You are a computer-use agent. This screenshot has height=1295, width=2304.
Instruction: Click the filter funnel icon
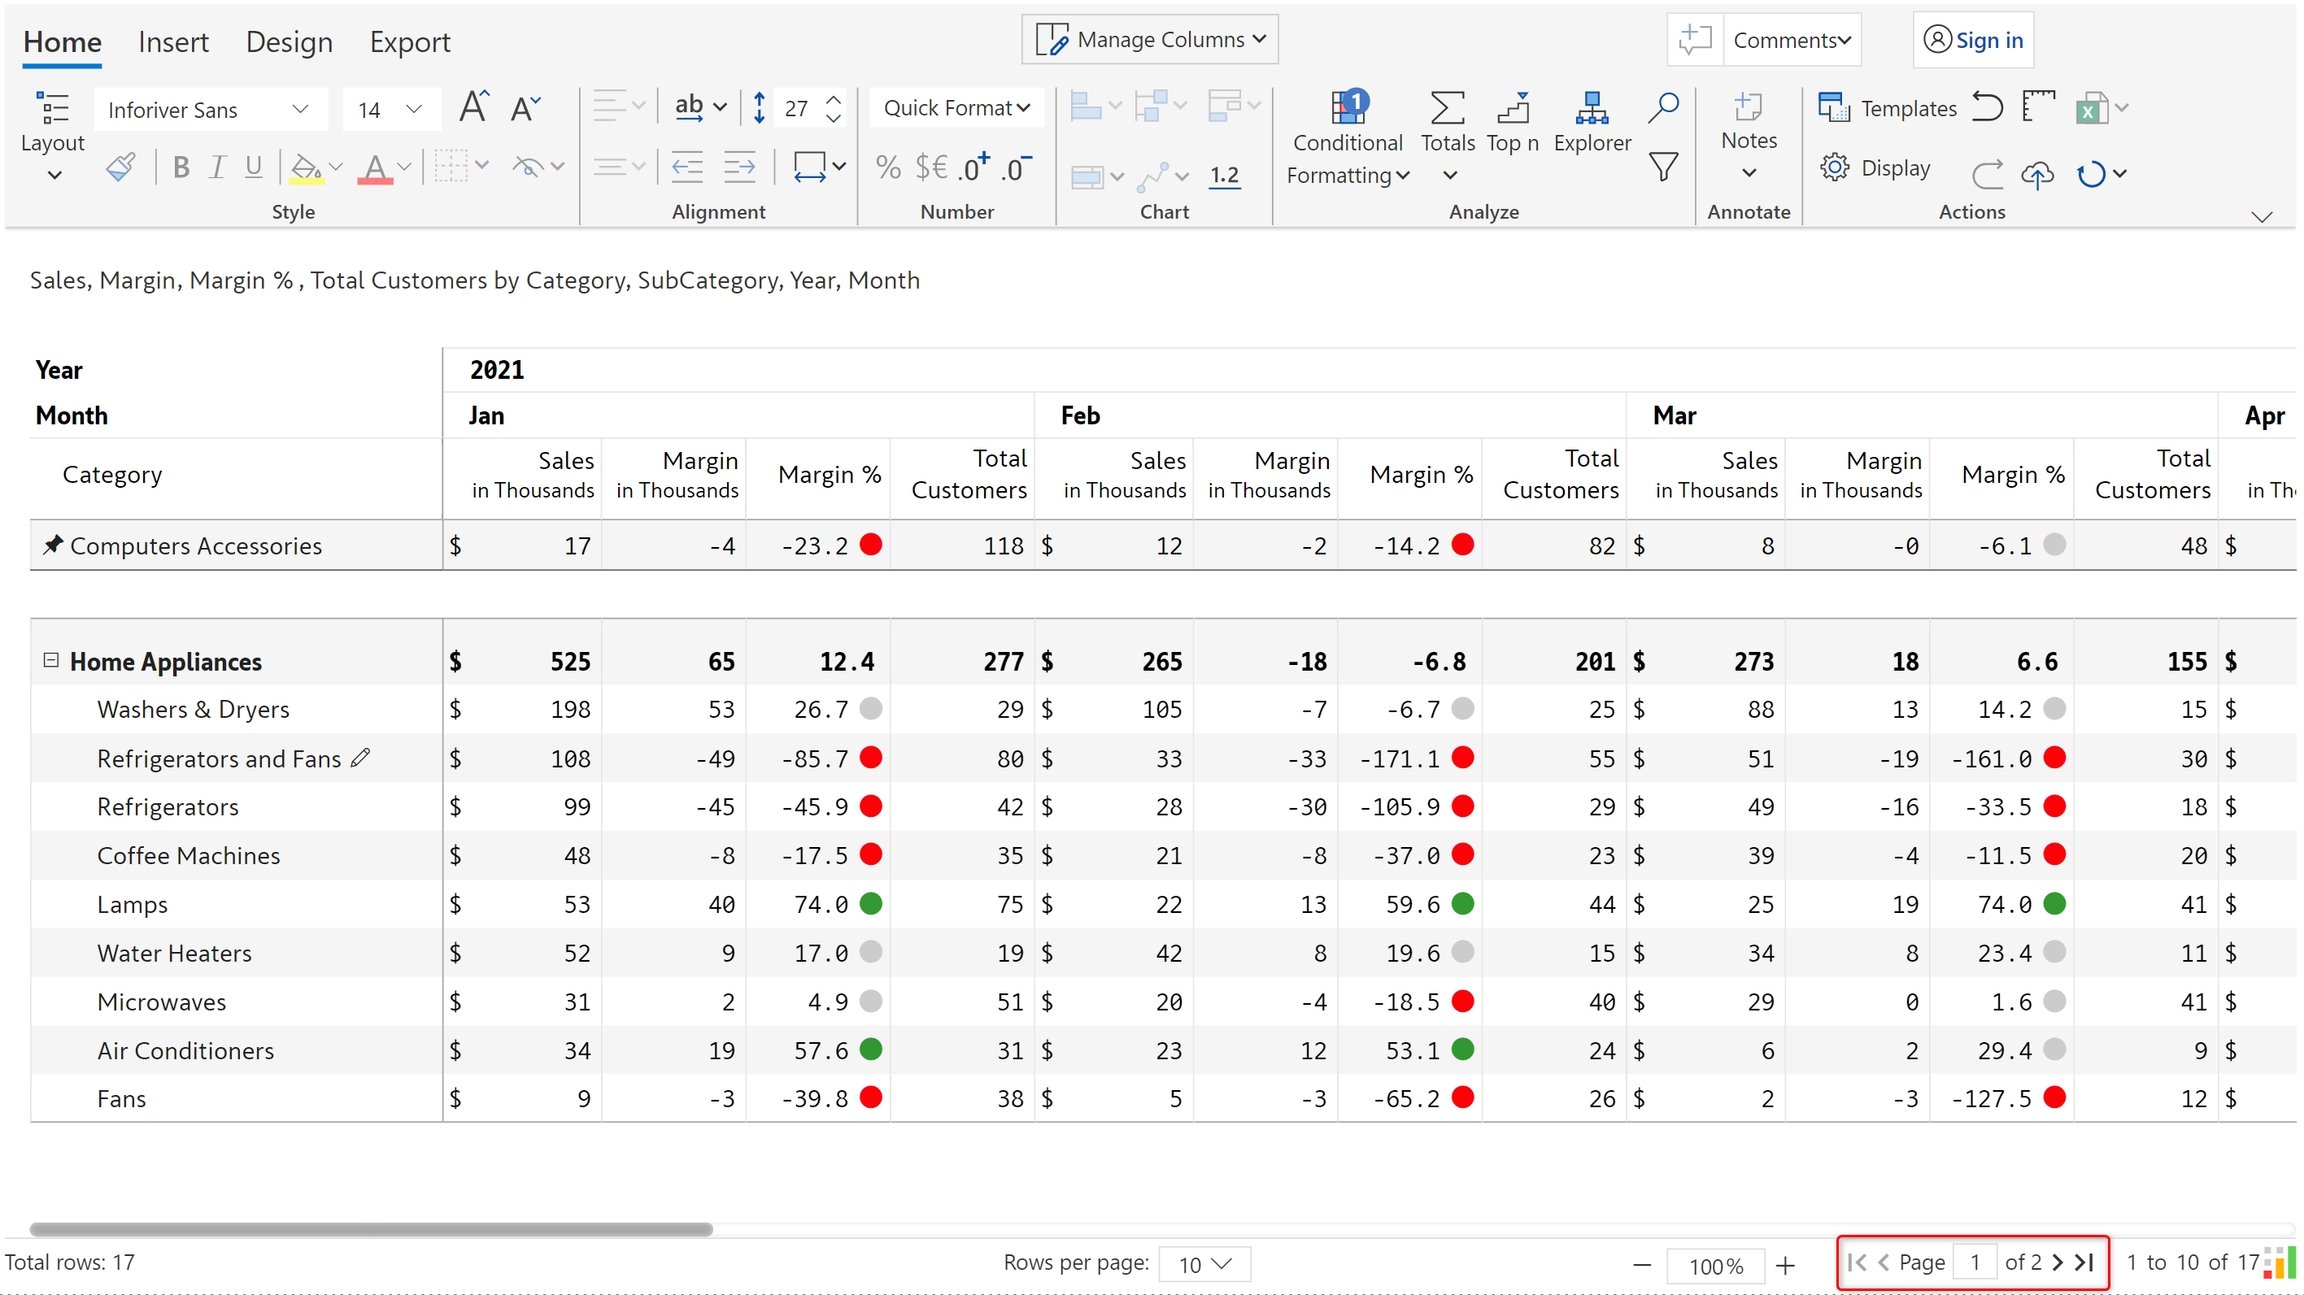point(1663,167)
